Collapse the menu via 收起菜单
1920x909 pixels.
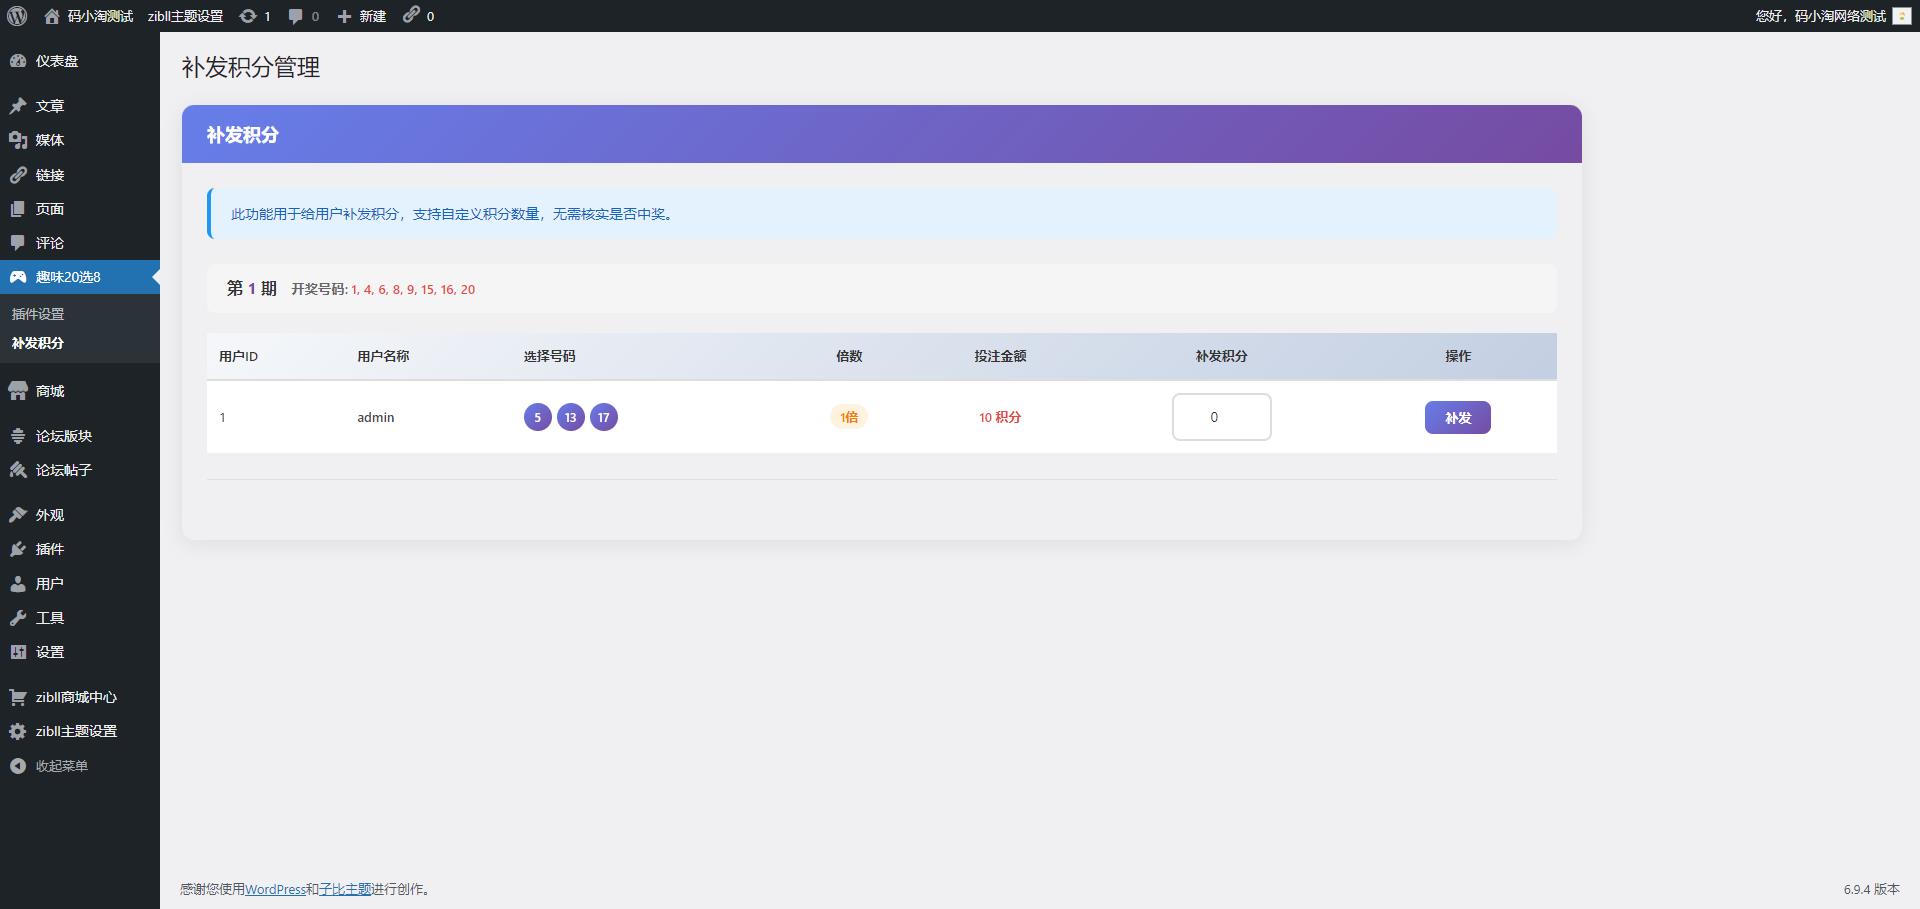pyautogui.click(x=48, y=766)
